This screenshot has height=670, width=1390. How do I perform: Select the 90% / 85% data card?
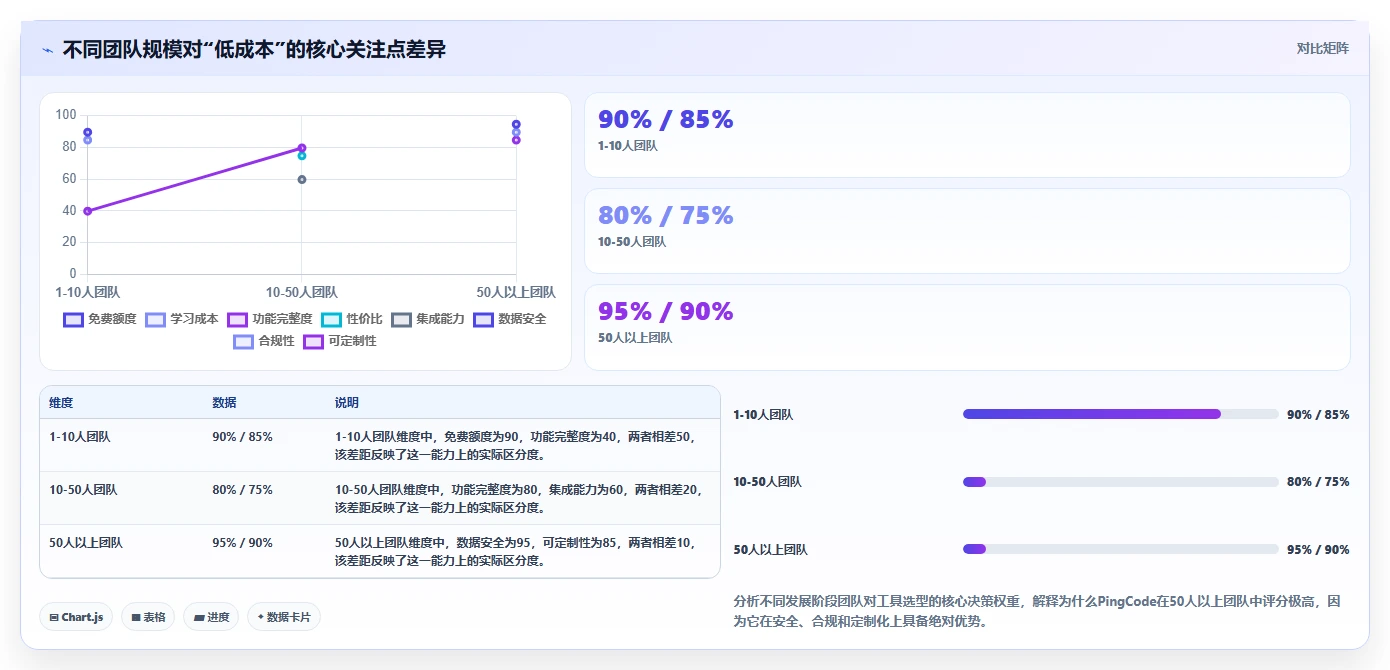(967, 135)
